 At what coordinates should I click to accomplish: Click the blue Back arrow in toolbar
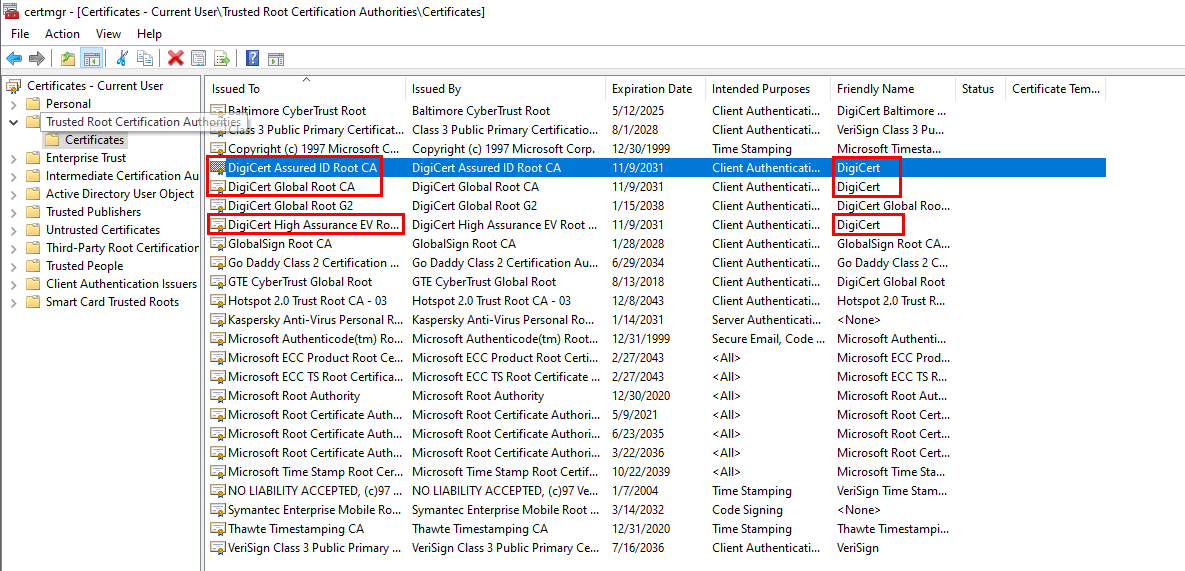[x=14, y=58]
